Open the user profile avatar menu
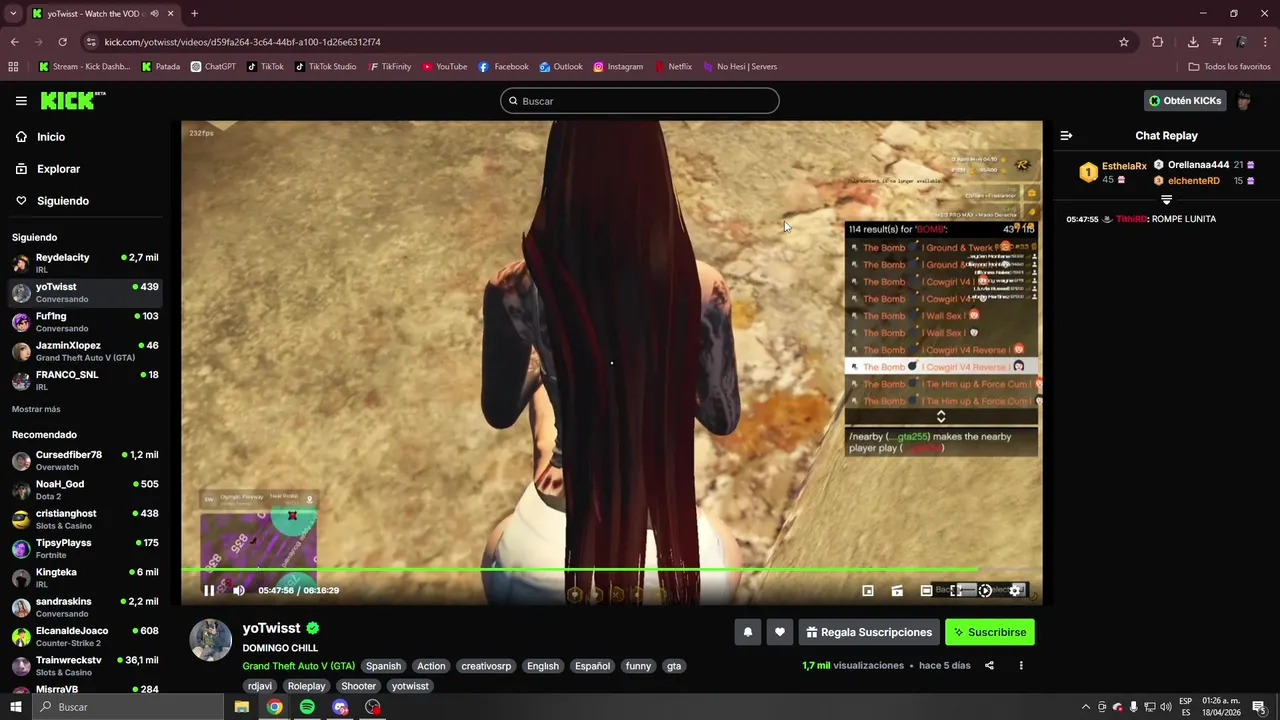The height and width of the screenshot is (720, 1280). 1244,101
